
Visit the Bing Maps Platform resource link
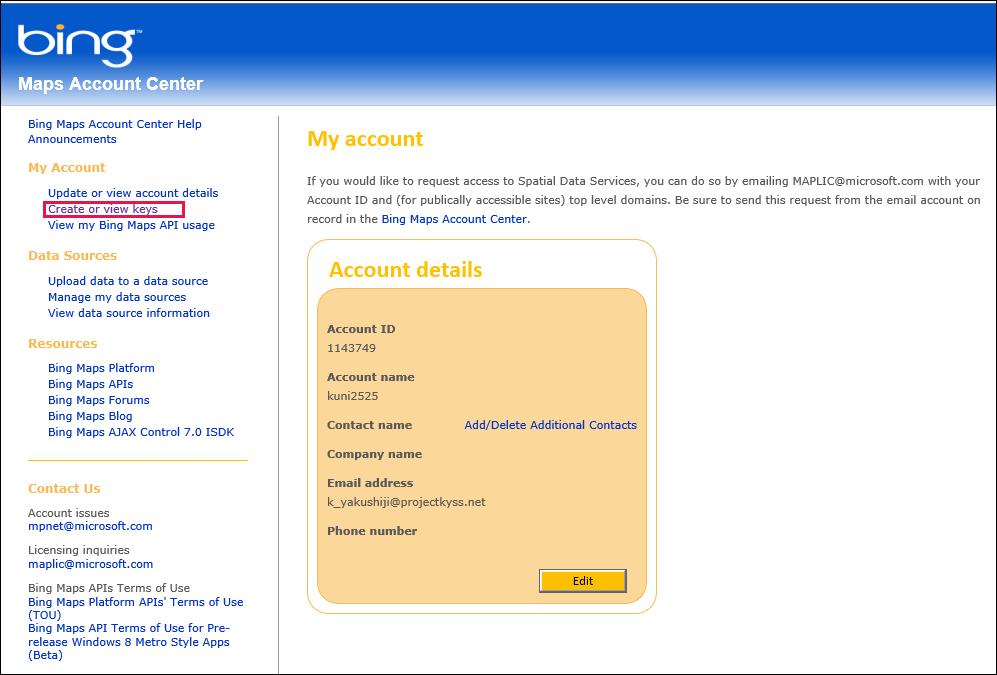pyautogui.click(x=101, y=368)
